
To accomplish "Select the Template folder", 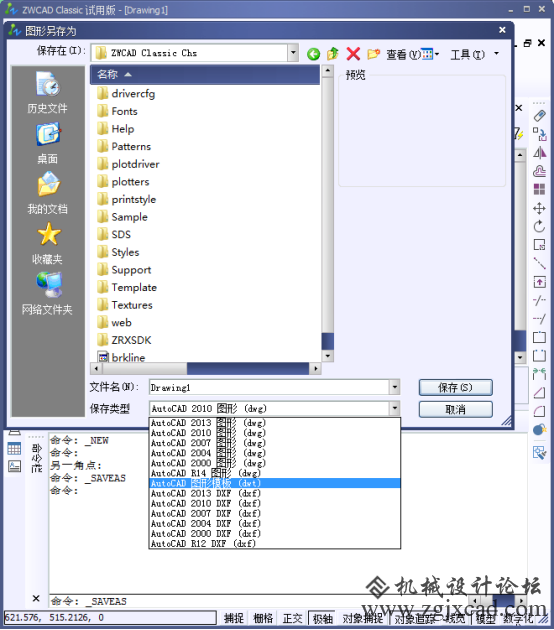I will pyautogui.click(x=127, y=288).
